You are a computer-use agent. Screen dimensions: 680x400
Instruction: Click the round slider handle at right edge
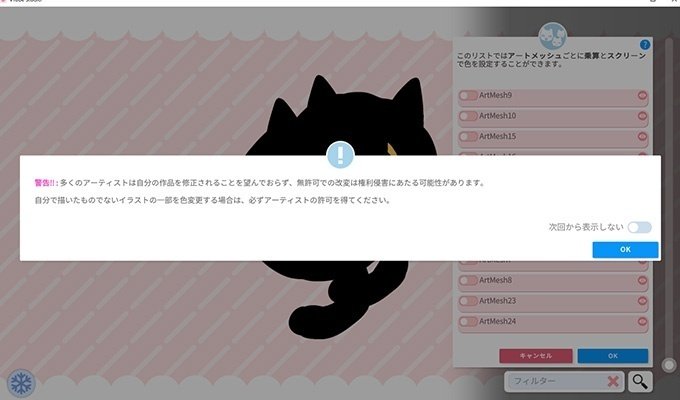coord(669,365)
